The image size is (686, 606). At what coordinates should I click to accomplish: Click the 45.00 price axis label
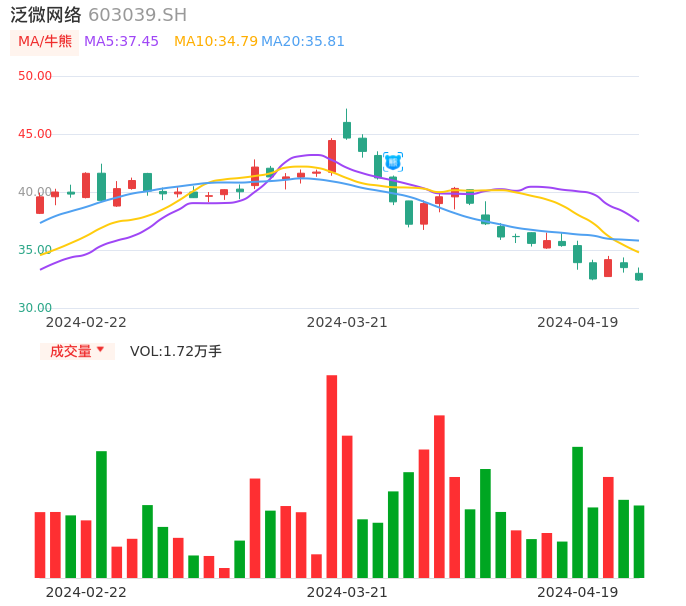click(35, 134)
